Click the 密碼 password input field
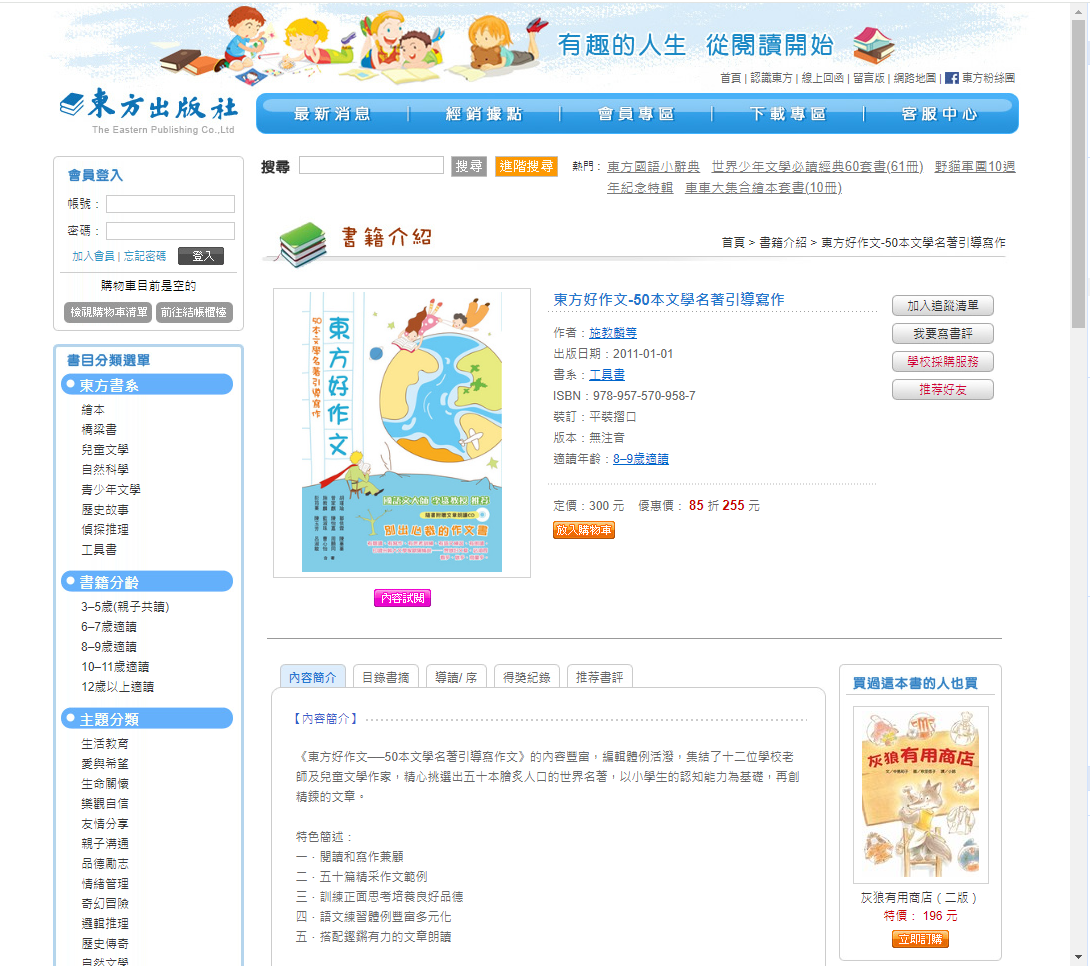 tap(170, 231)
